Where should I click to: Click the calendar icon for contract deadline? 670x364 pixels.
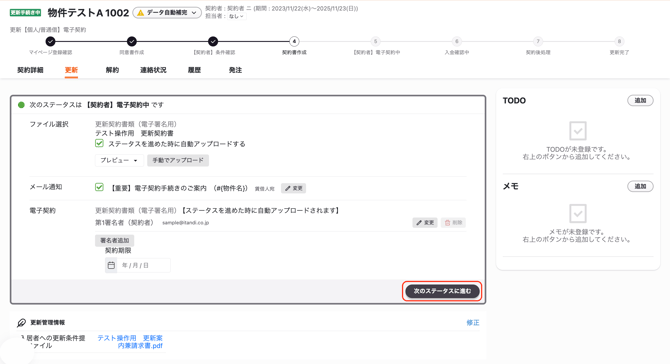click(x=111, y=265)
